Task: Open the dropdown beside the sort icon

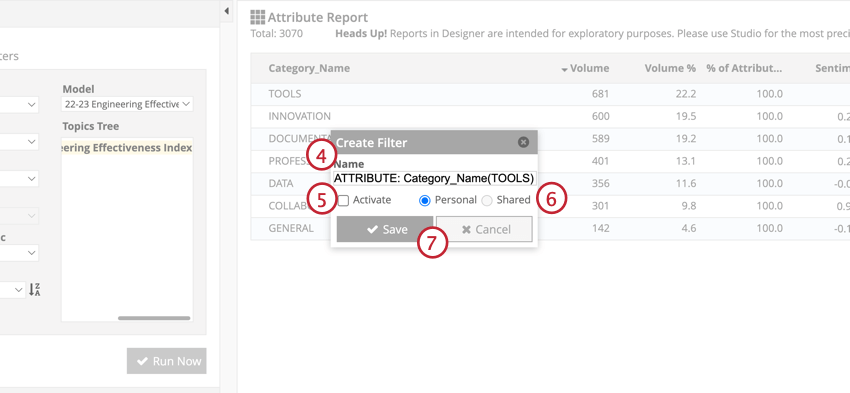Action: (x=12, y=289)
